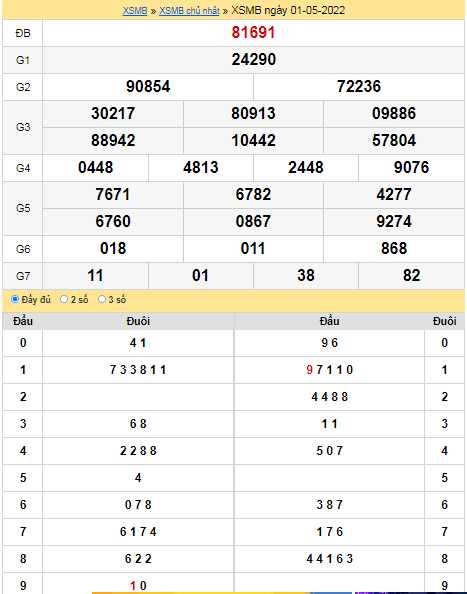Screen dimensions: 467x594
Task: Click G7 number 11
Action: (x=95, y=275)
